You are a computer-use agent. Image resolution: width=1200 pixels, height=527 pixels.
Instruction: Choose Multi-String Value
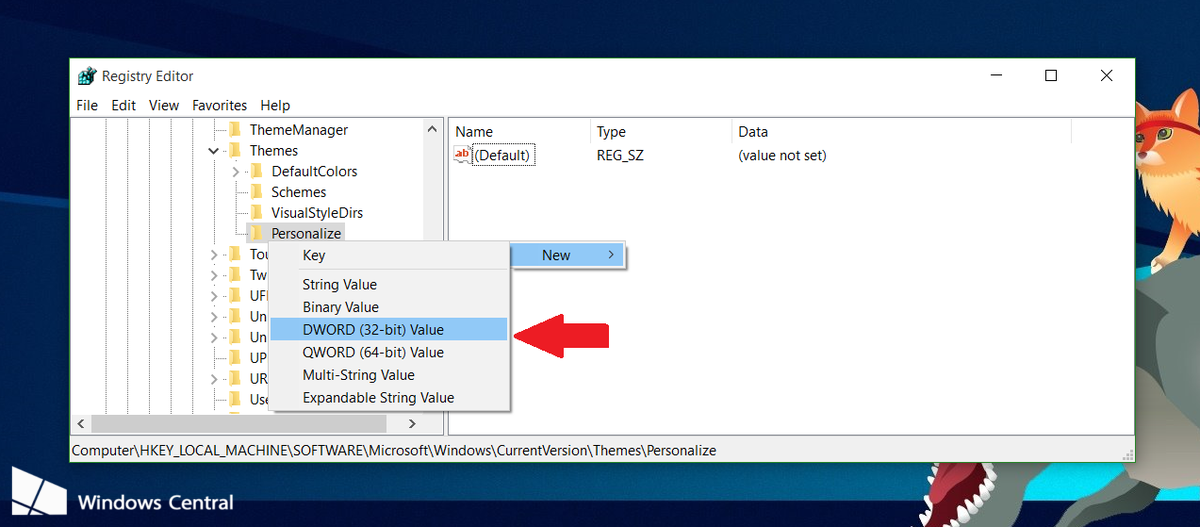click(x=391, y=375)
